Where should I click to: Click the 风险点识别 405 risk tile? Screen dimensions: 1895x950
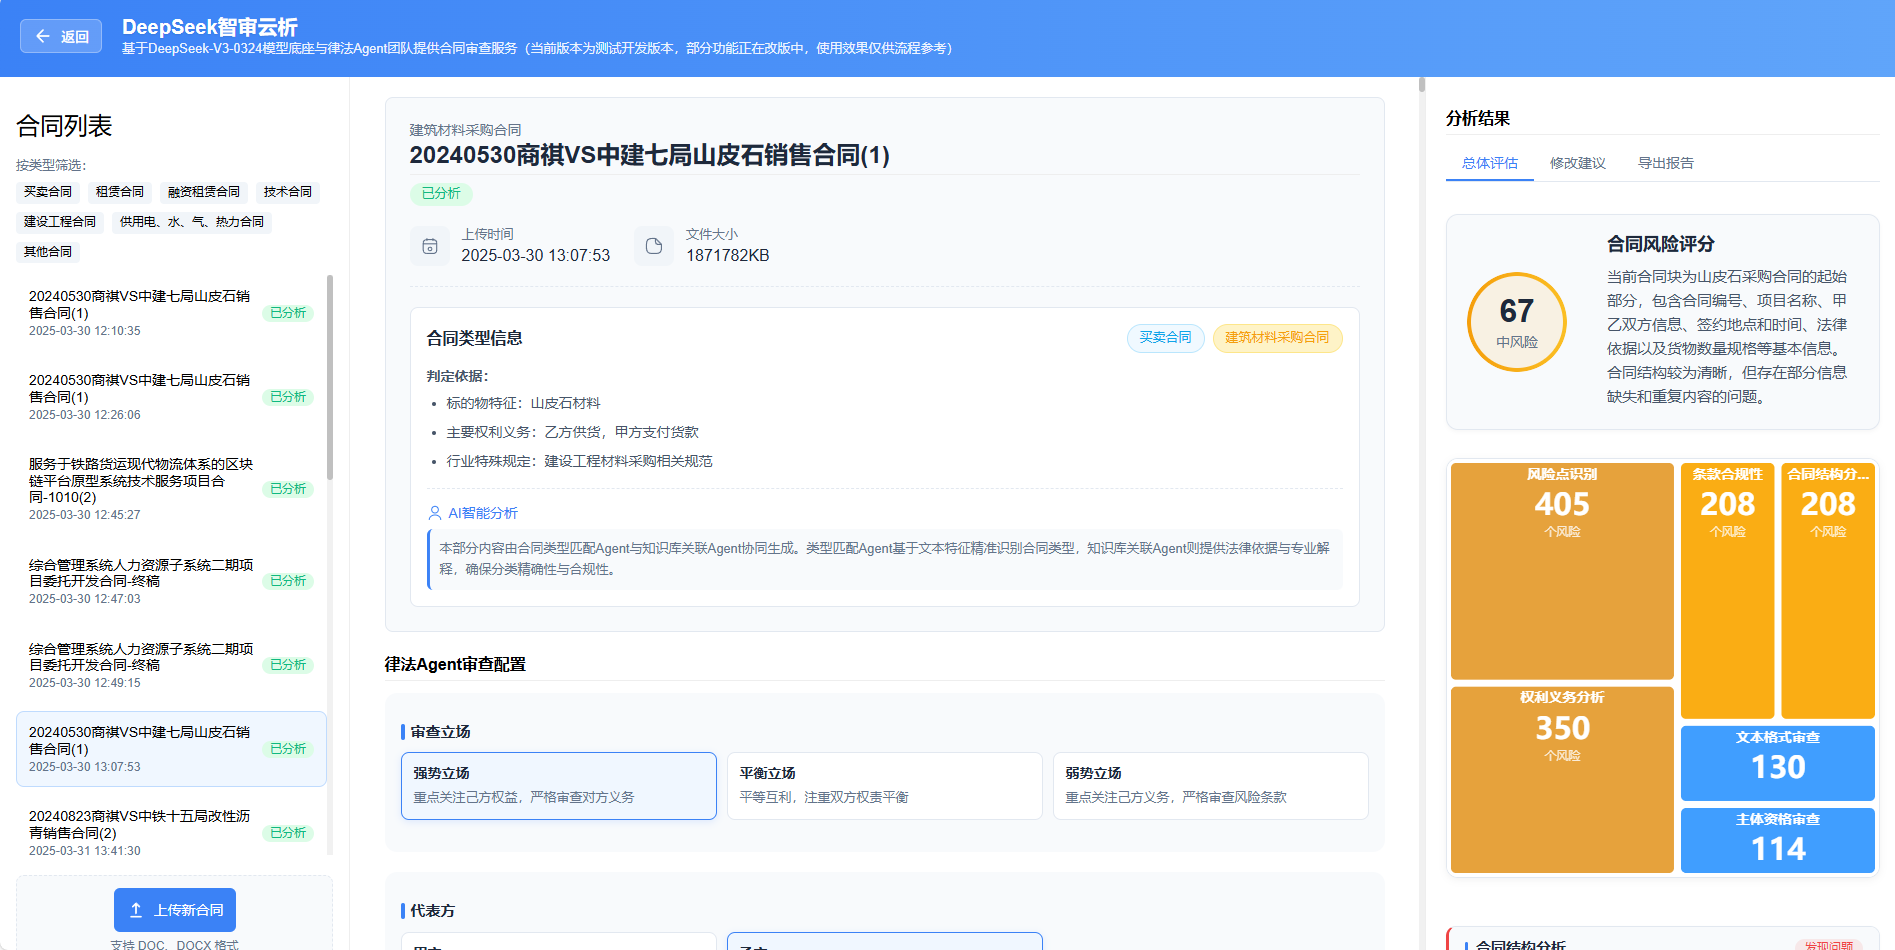point(1562,571)
